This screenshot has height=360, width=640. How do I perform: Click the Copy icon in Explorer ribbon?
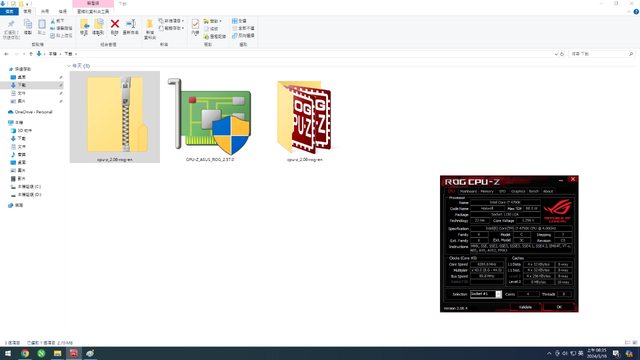pyautogui.click(x=28, y=27)
